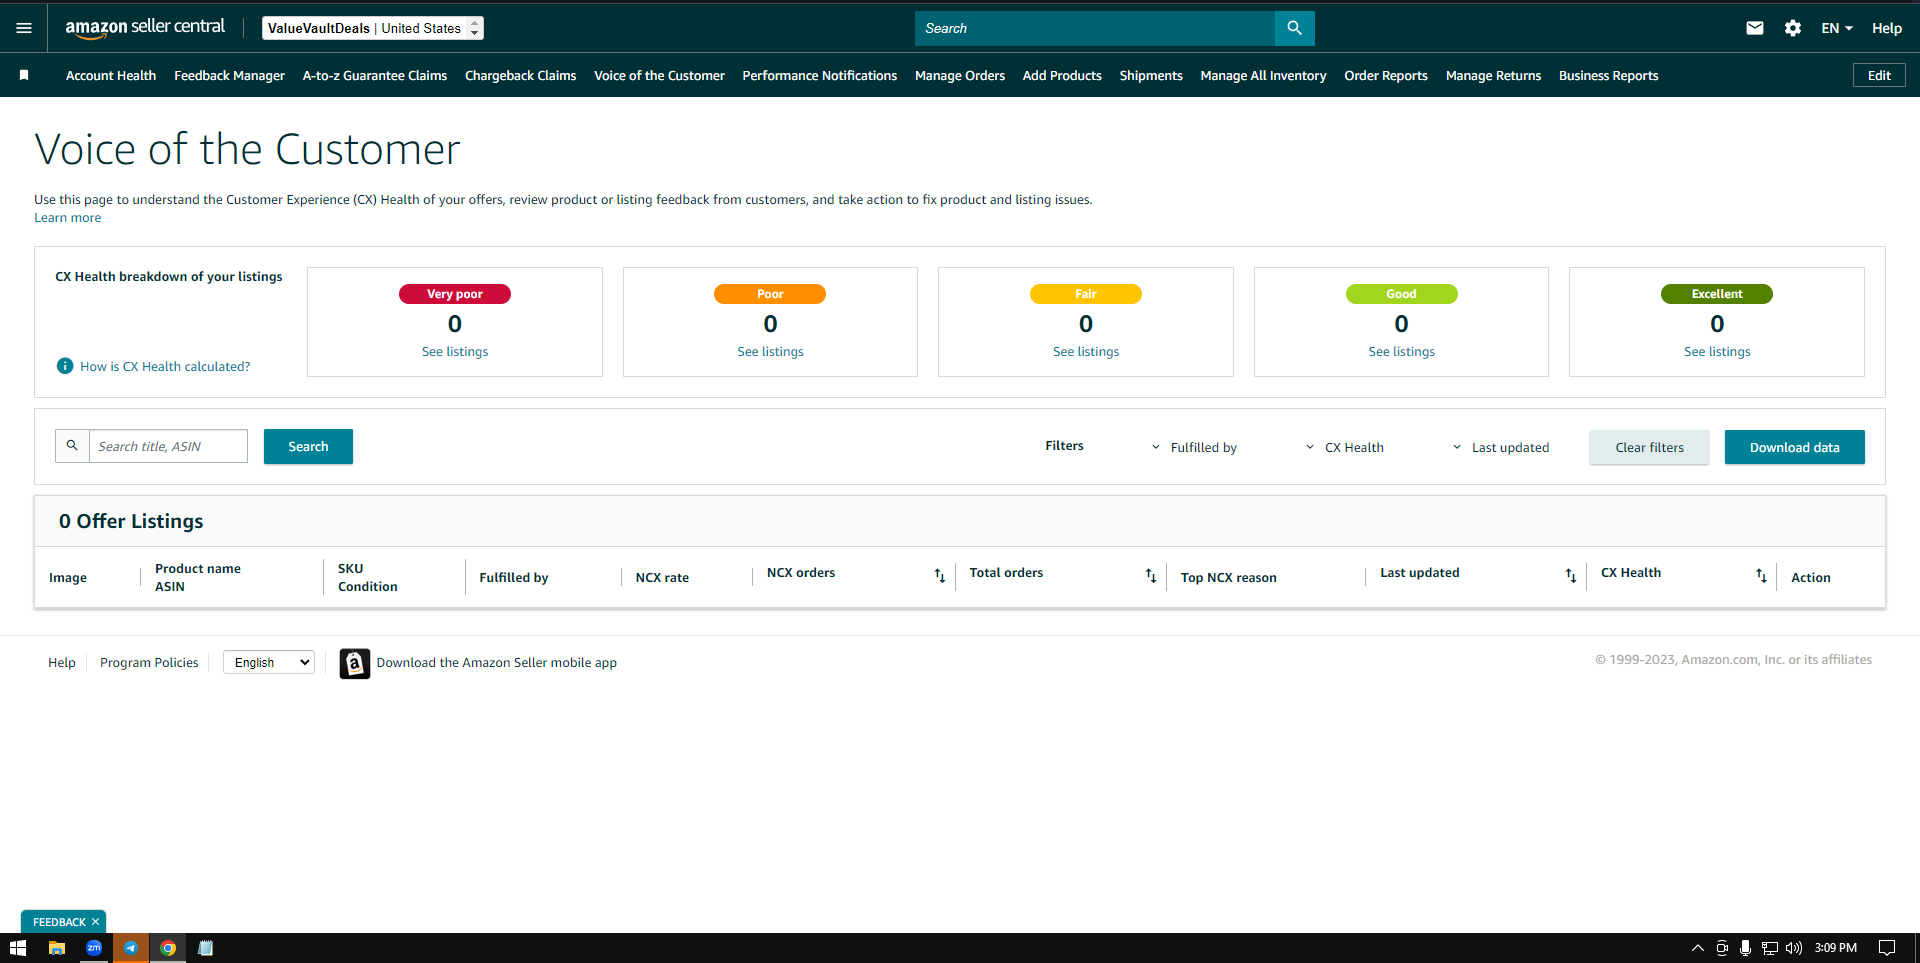Viewport: 1920px width, 963px height.
Task: Sort by Last updated column arrows
Action: (x=1570, y=575)
